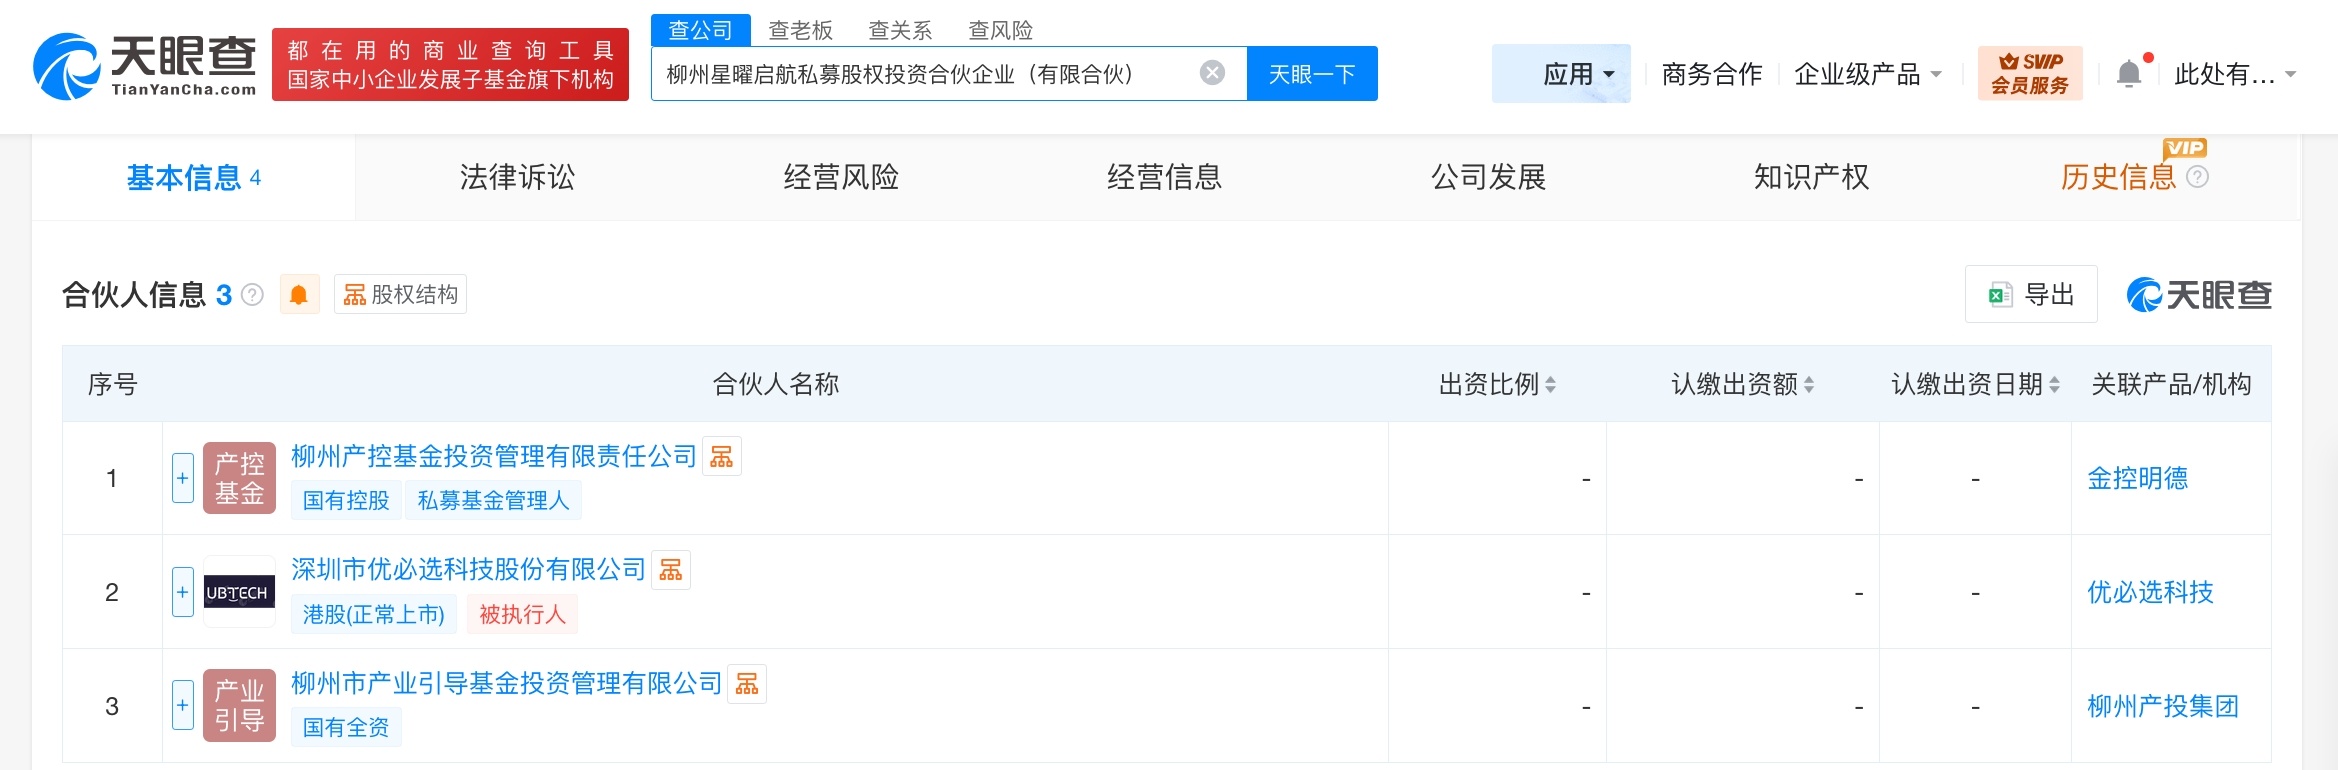Click the 天眼一下 search button
Screen dimensions: 2338x770
point(1312,74)
